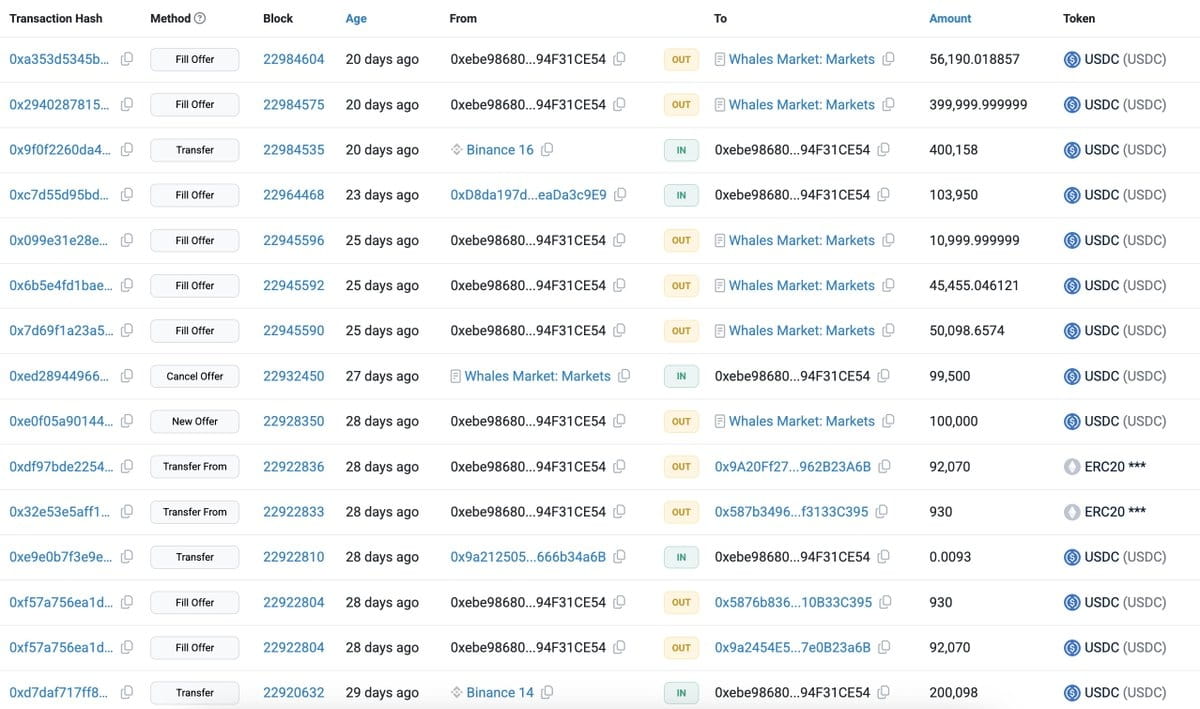
Task: Copy 0xD8da197d...eaDa3c9E9 sender address
Action: [x=620, y=195]
